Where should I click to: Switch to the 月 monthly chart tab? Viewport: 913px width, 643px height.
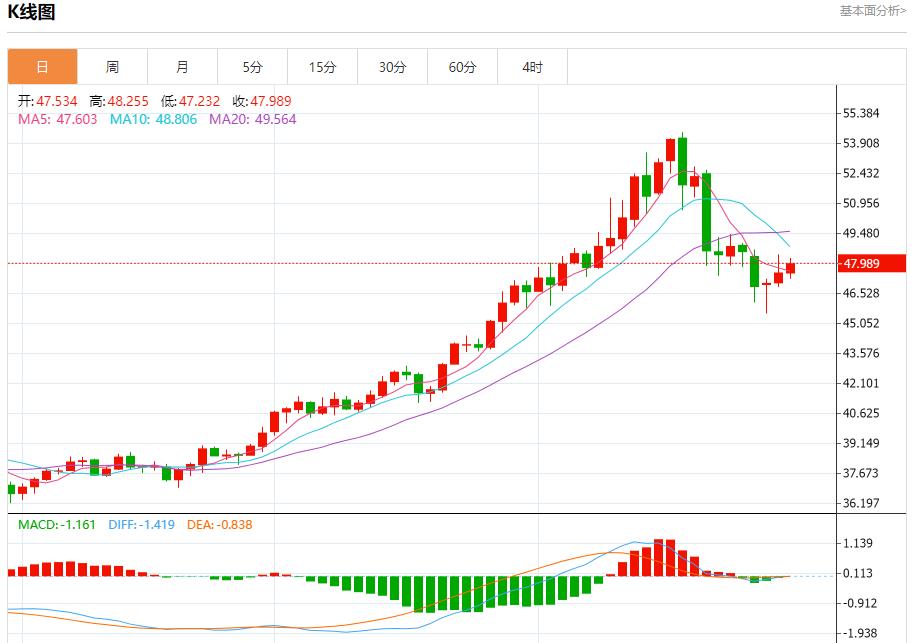182,66
